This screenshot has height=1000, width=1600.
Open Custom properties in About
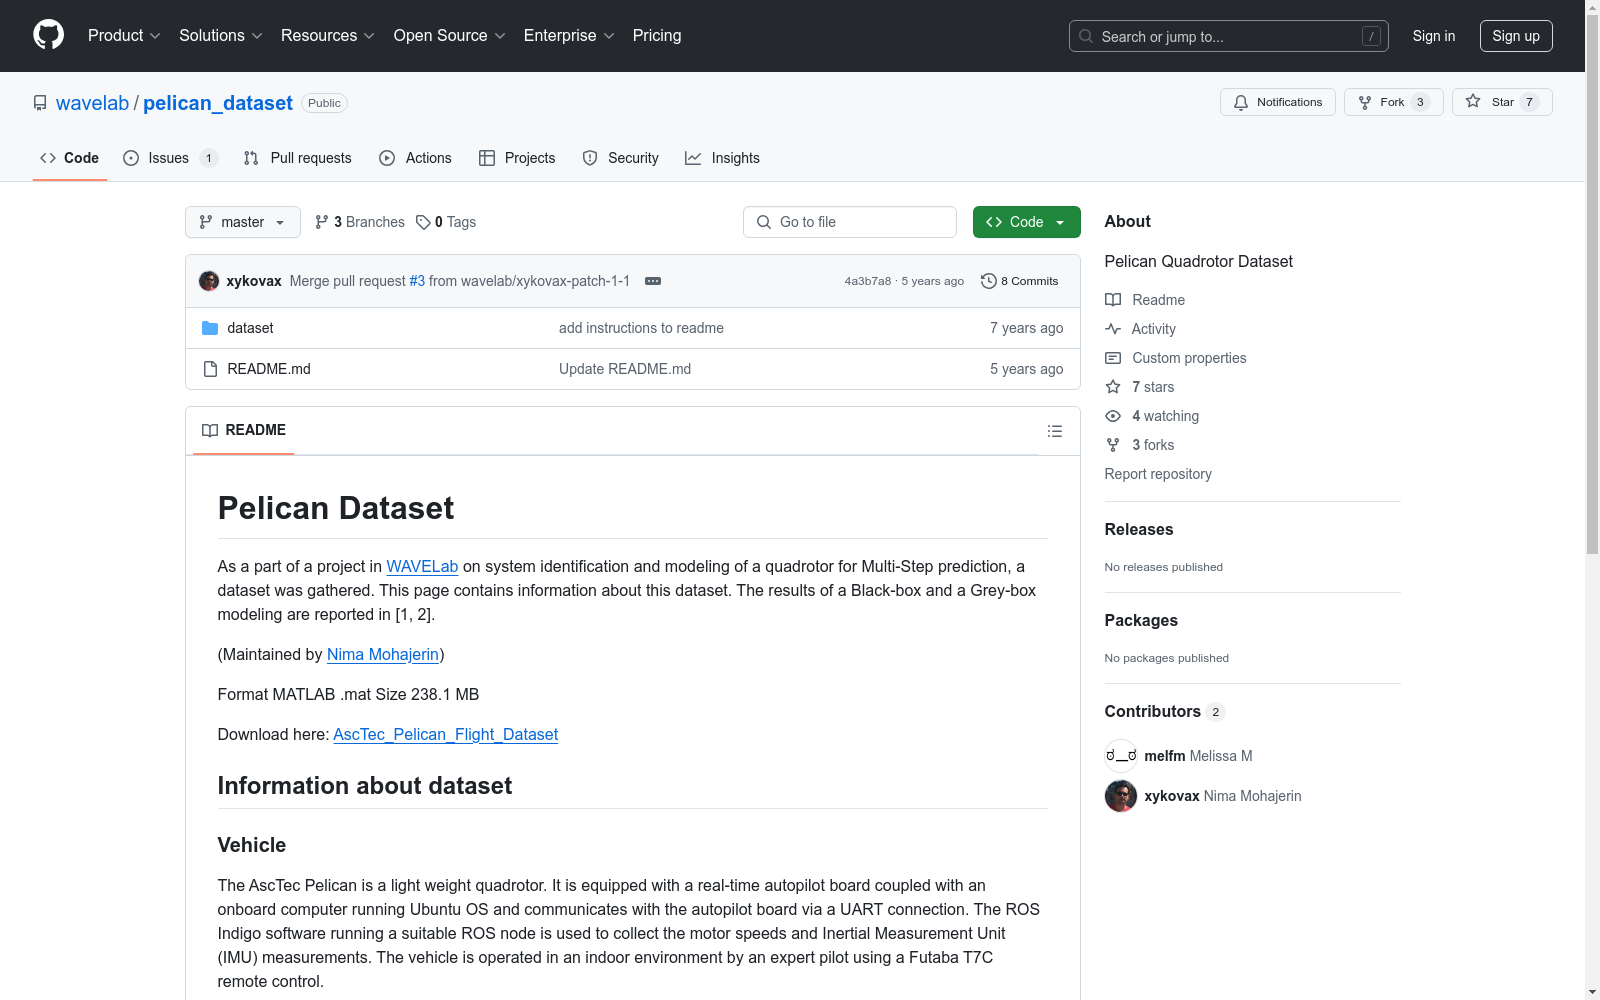pyautogui.click(x=1176, y=358)
